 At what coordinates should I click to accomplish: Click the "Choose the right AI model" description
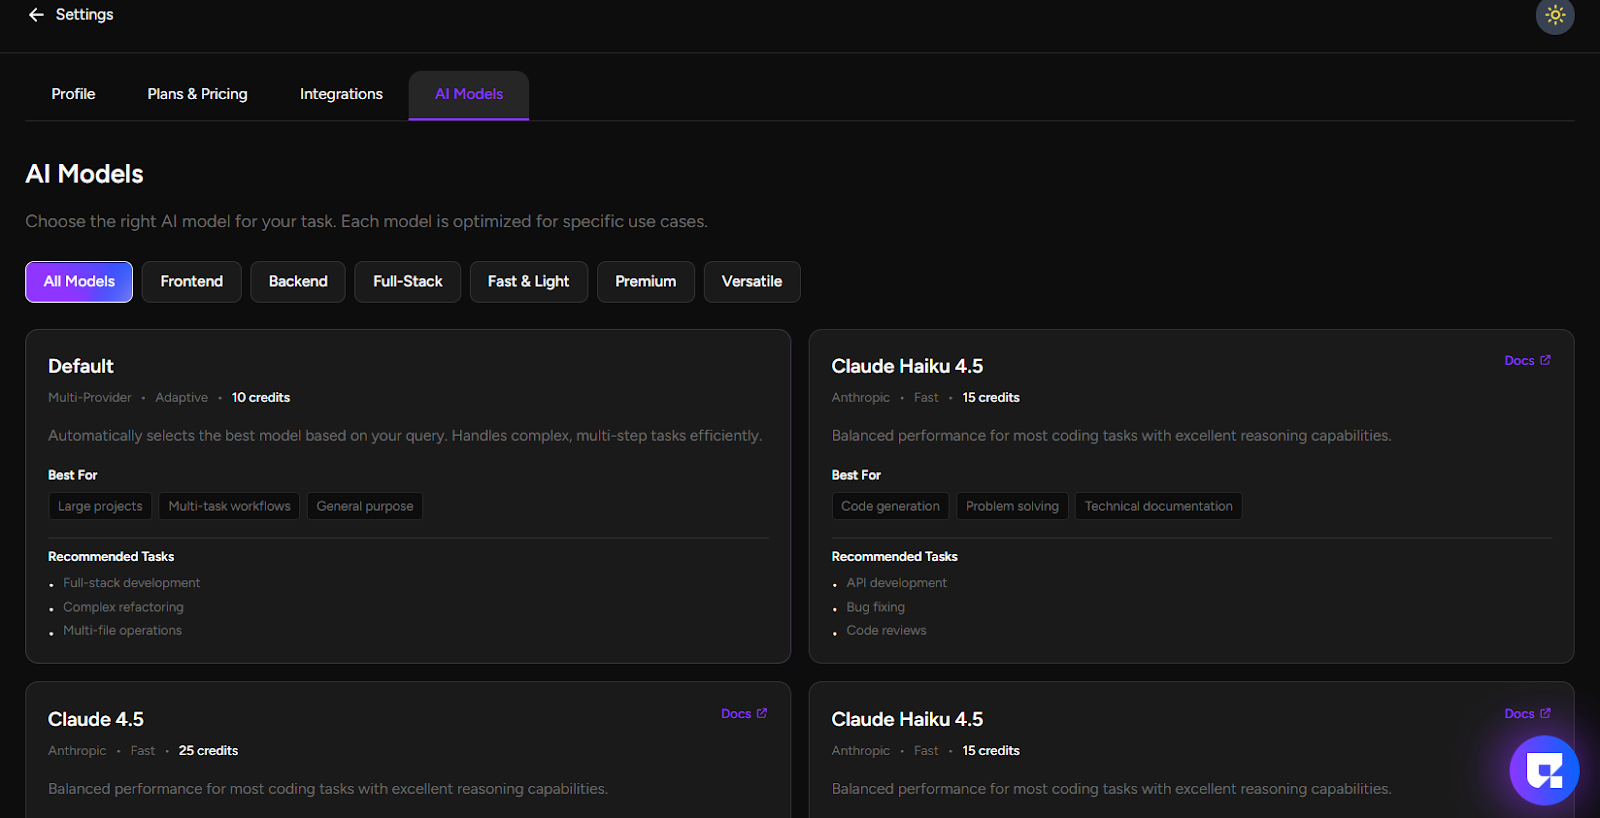(366, 221)
